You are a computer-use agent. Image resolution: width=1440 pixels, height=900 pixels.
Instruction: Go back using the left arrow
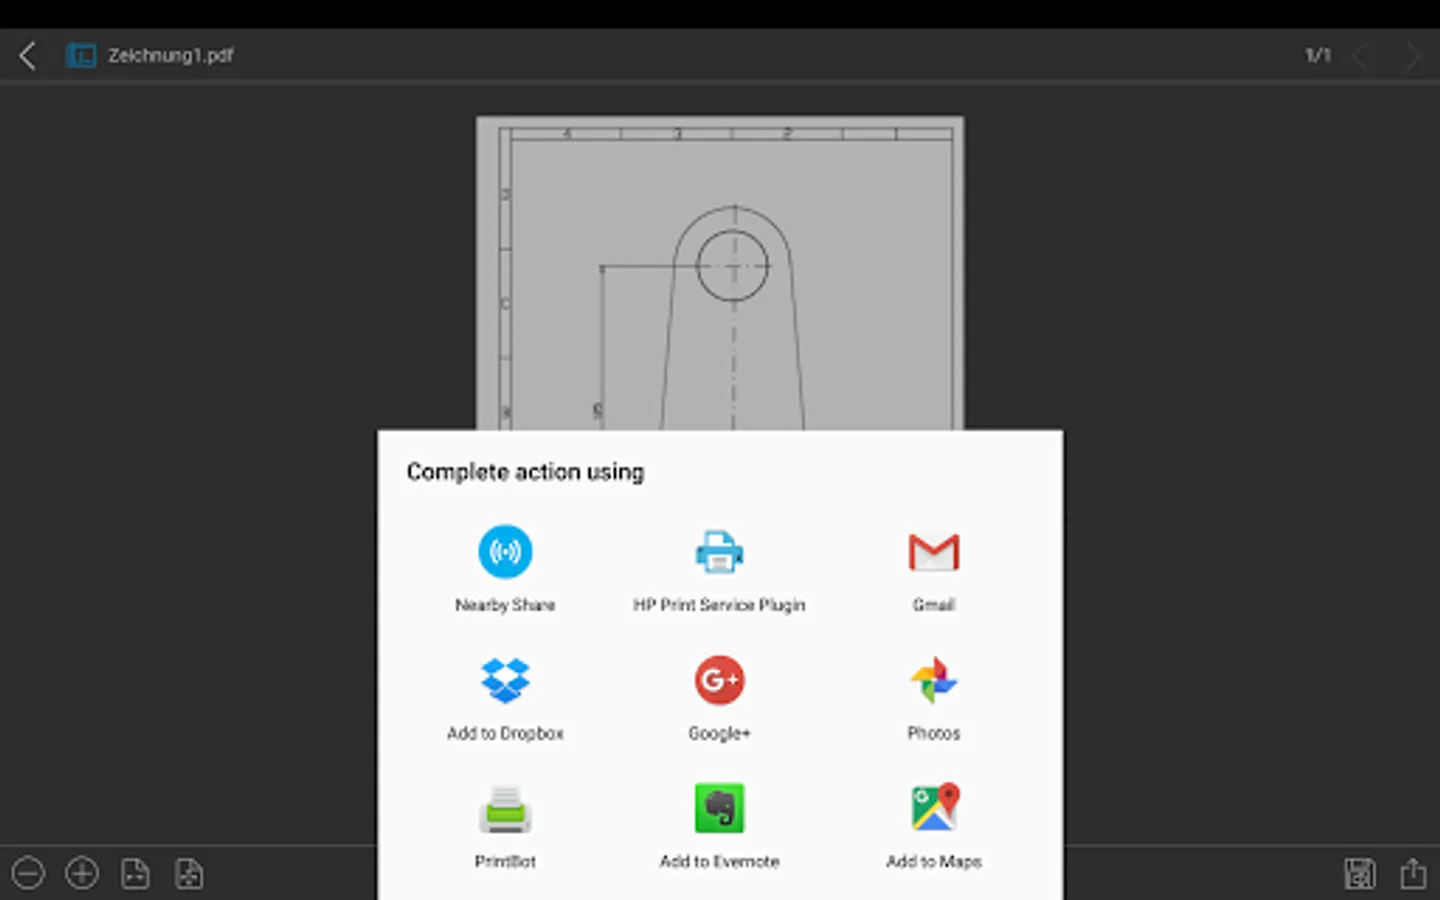pyautogui.click(x=28, y=56)
